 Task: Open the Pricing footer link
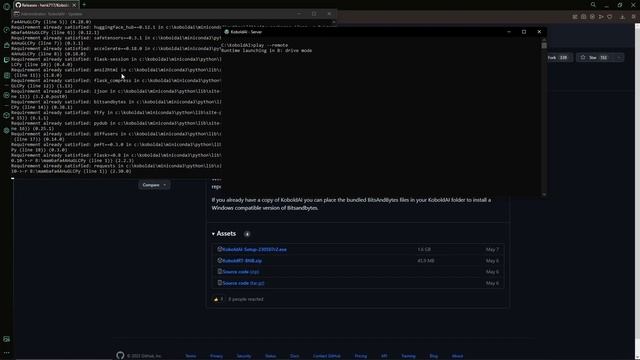[360, 356]
